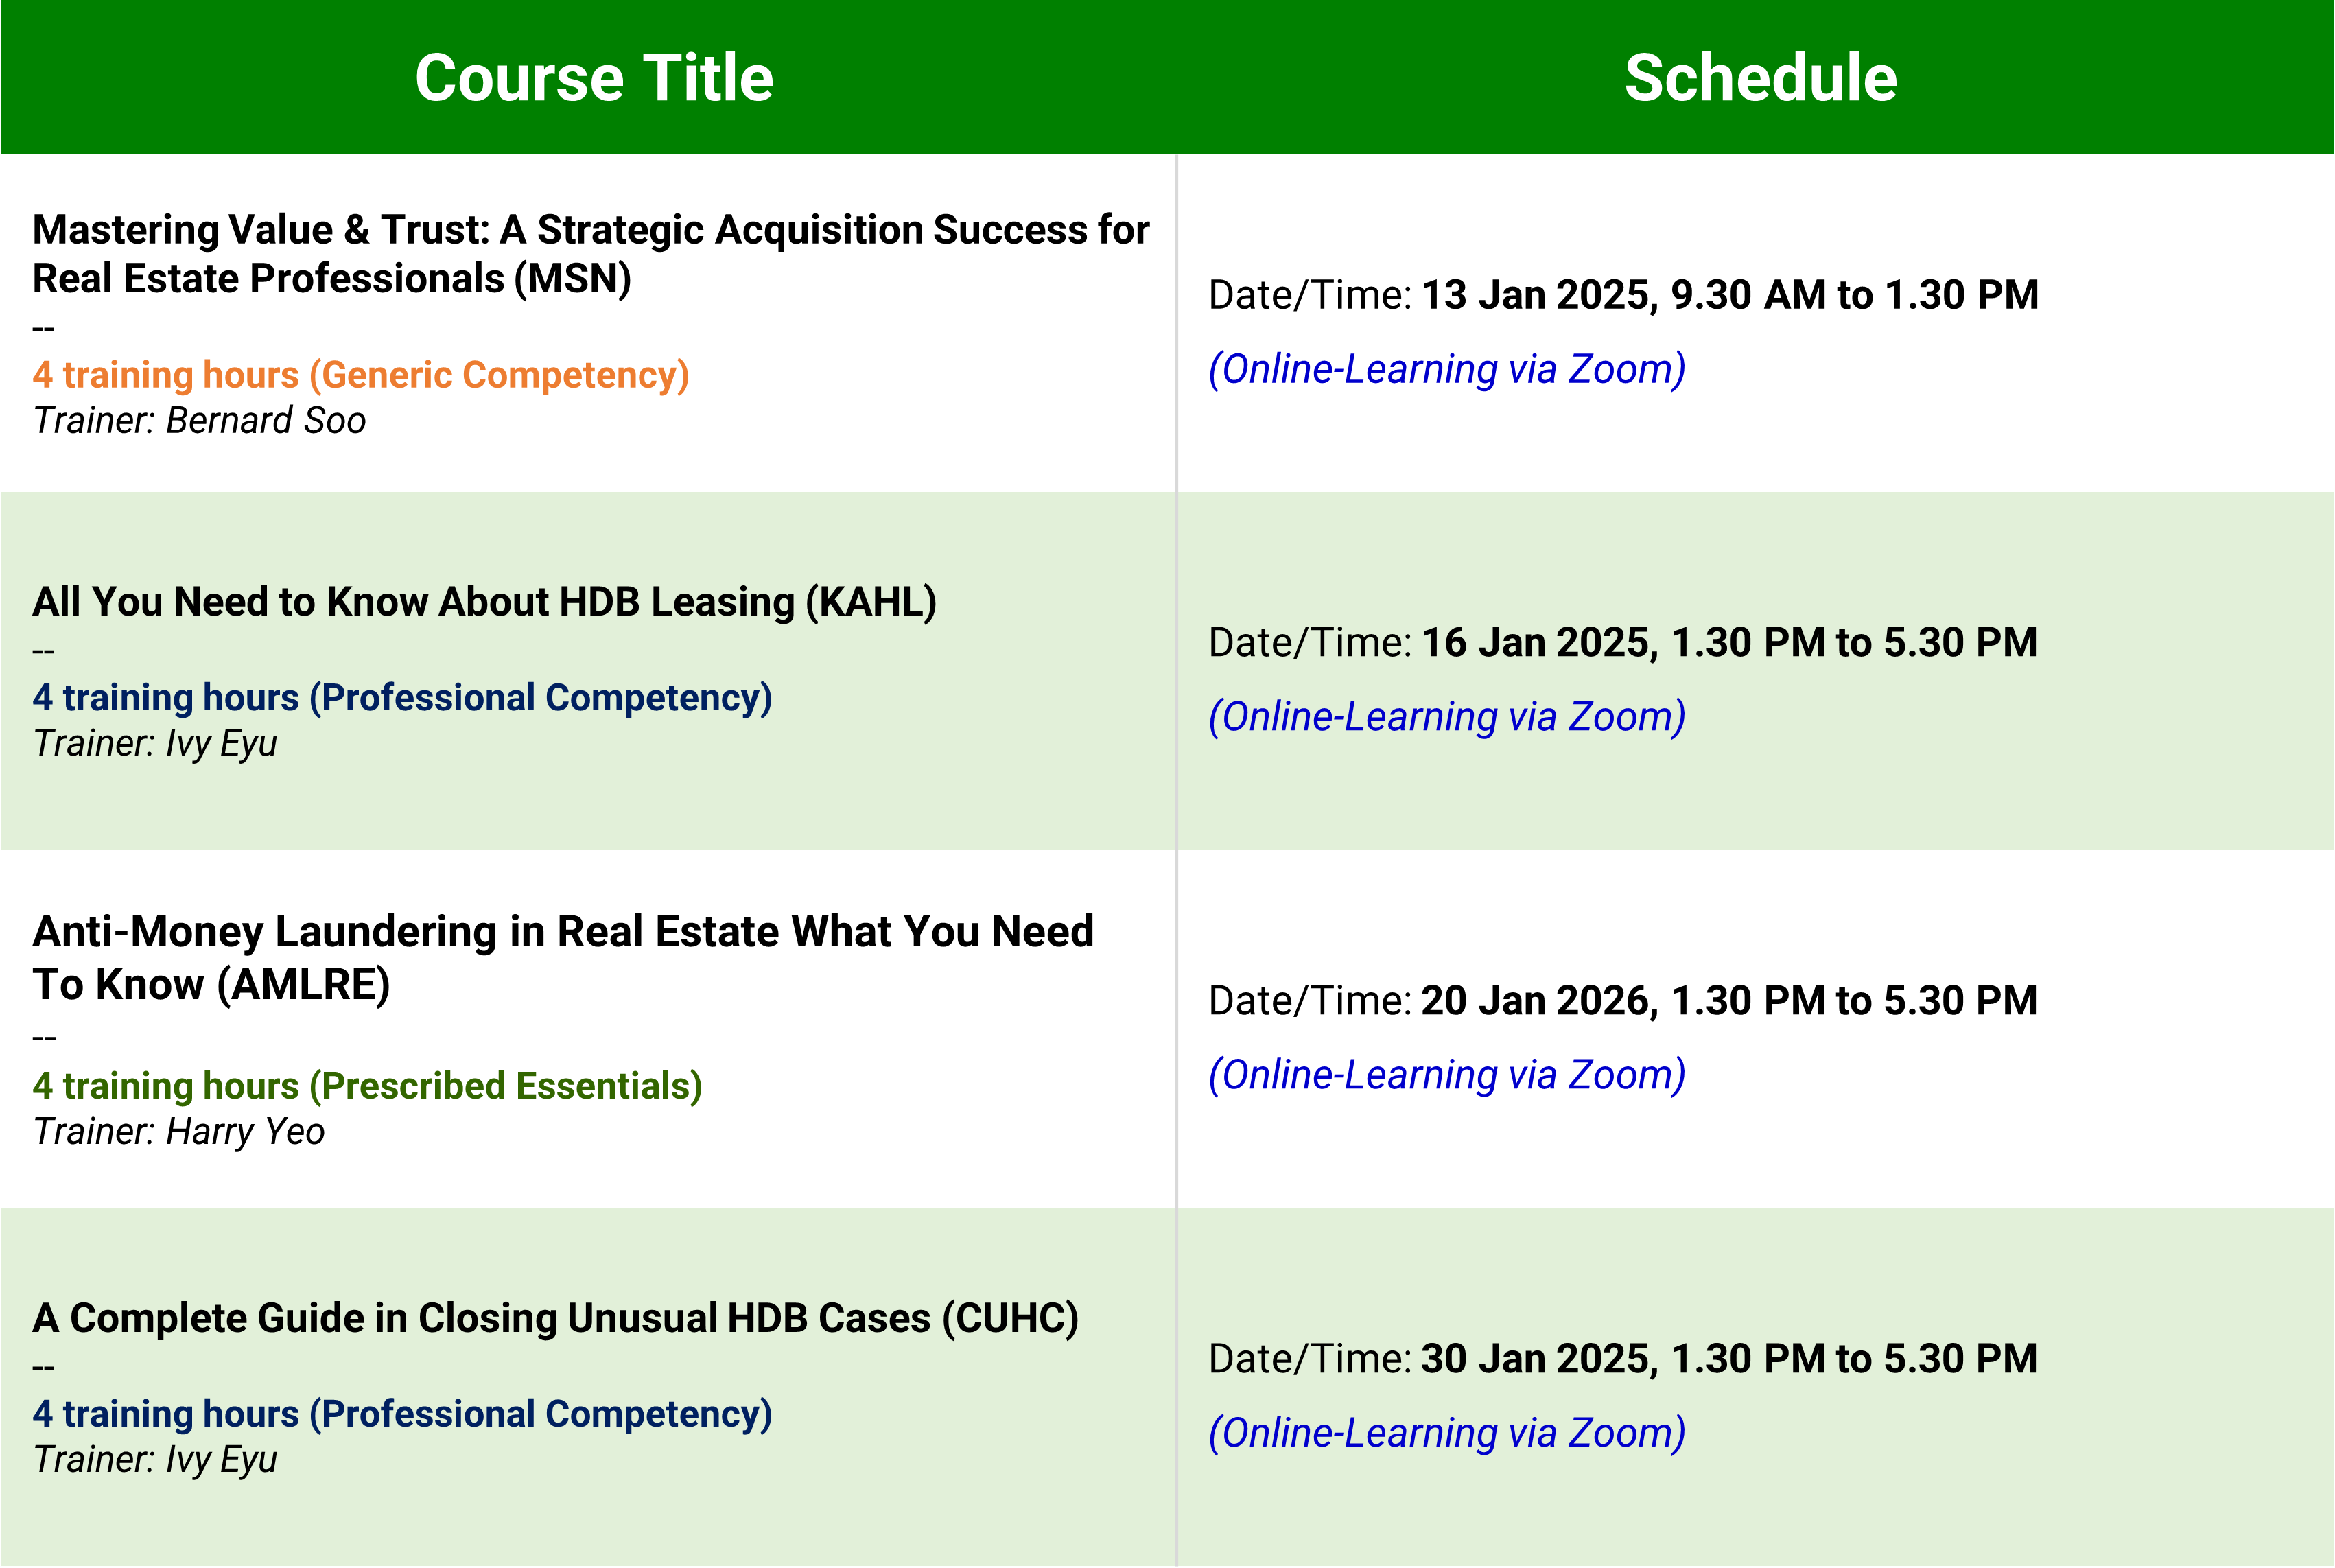The height and width of the screenshot is (1568, 2335).
Task: Open the Zoom link under the 30 Jan session
Action: click(1447, 1433)
